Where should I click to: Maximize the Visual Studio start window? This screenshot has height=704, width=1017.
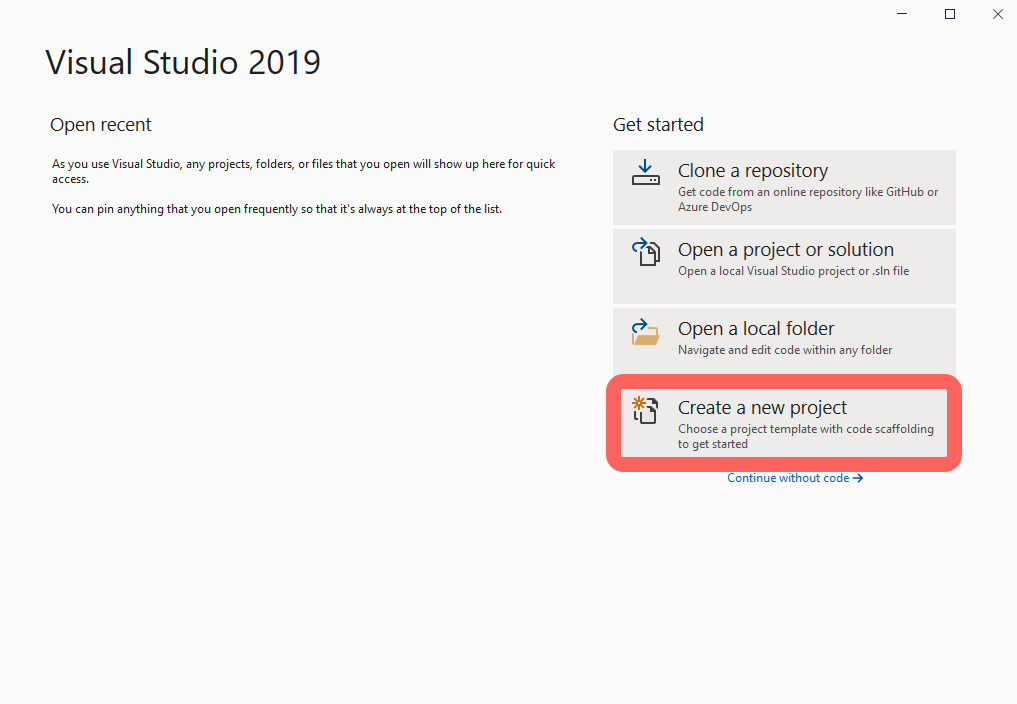[950, 14]
